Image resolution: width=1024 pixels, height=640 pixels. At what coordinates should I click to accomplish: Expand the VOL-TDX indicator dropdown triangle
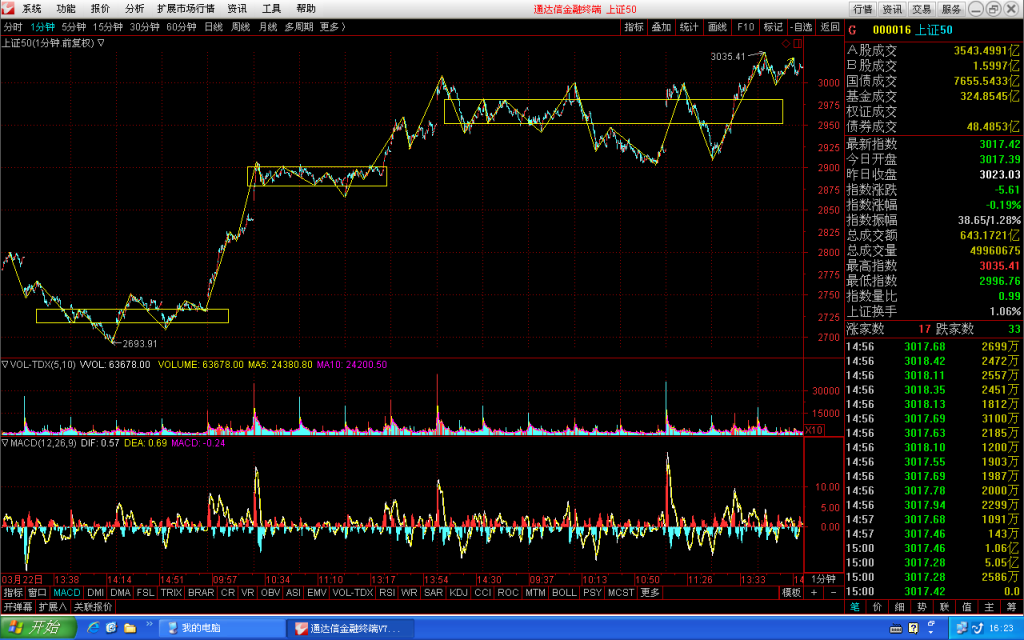[5, 364]
